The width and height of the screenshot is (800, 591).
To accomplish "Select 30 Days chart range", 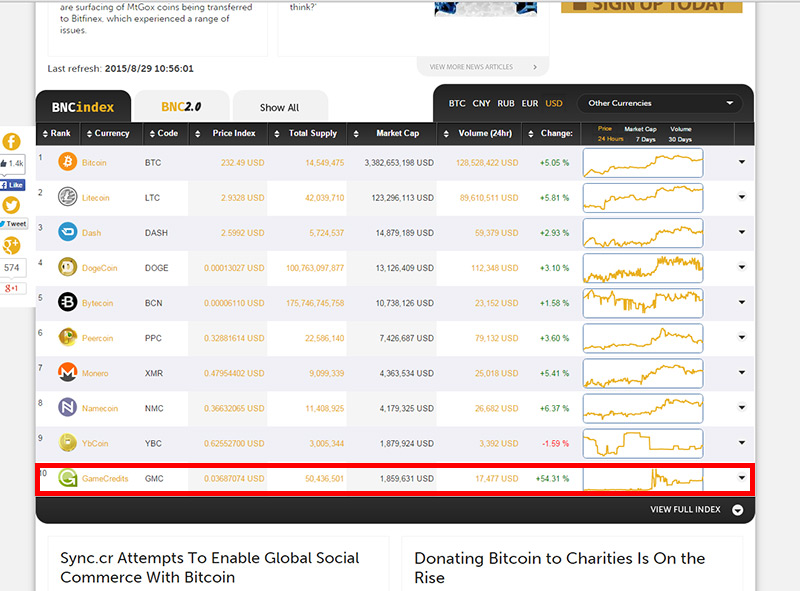I will (680, 139).
